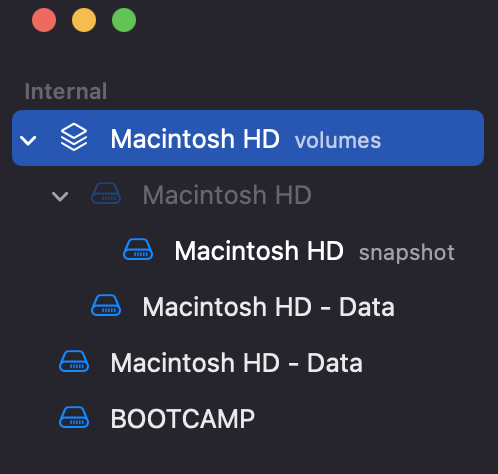Click disk icon of the nested Macintosh HD - Data
This screenshot has height=474, width=498.
click(106, 305)
